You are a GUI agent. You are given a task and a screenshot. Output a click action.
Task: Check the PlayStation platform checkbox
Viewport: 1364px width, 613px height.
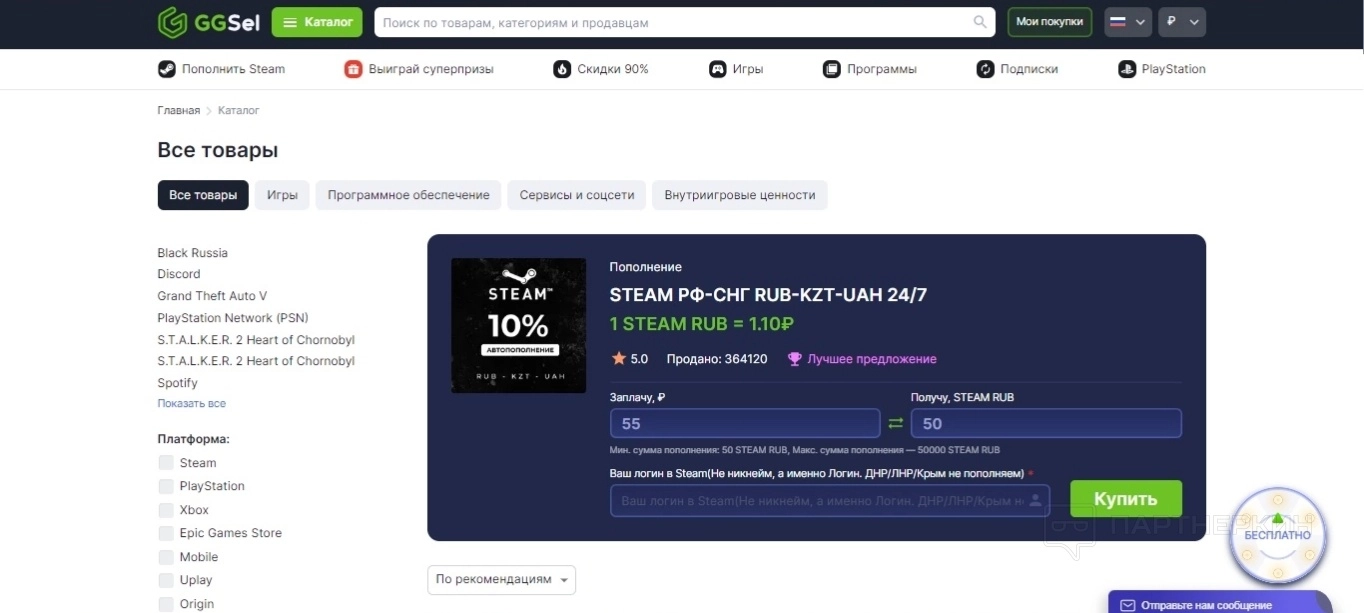pyautogui.click(x=166, y=486)
